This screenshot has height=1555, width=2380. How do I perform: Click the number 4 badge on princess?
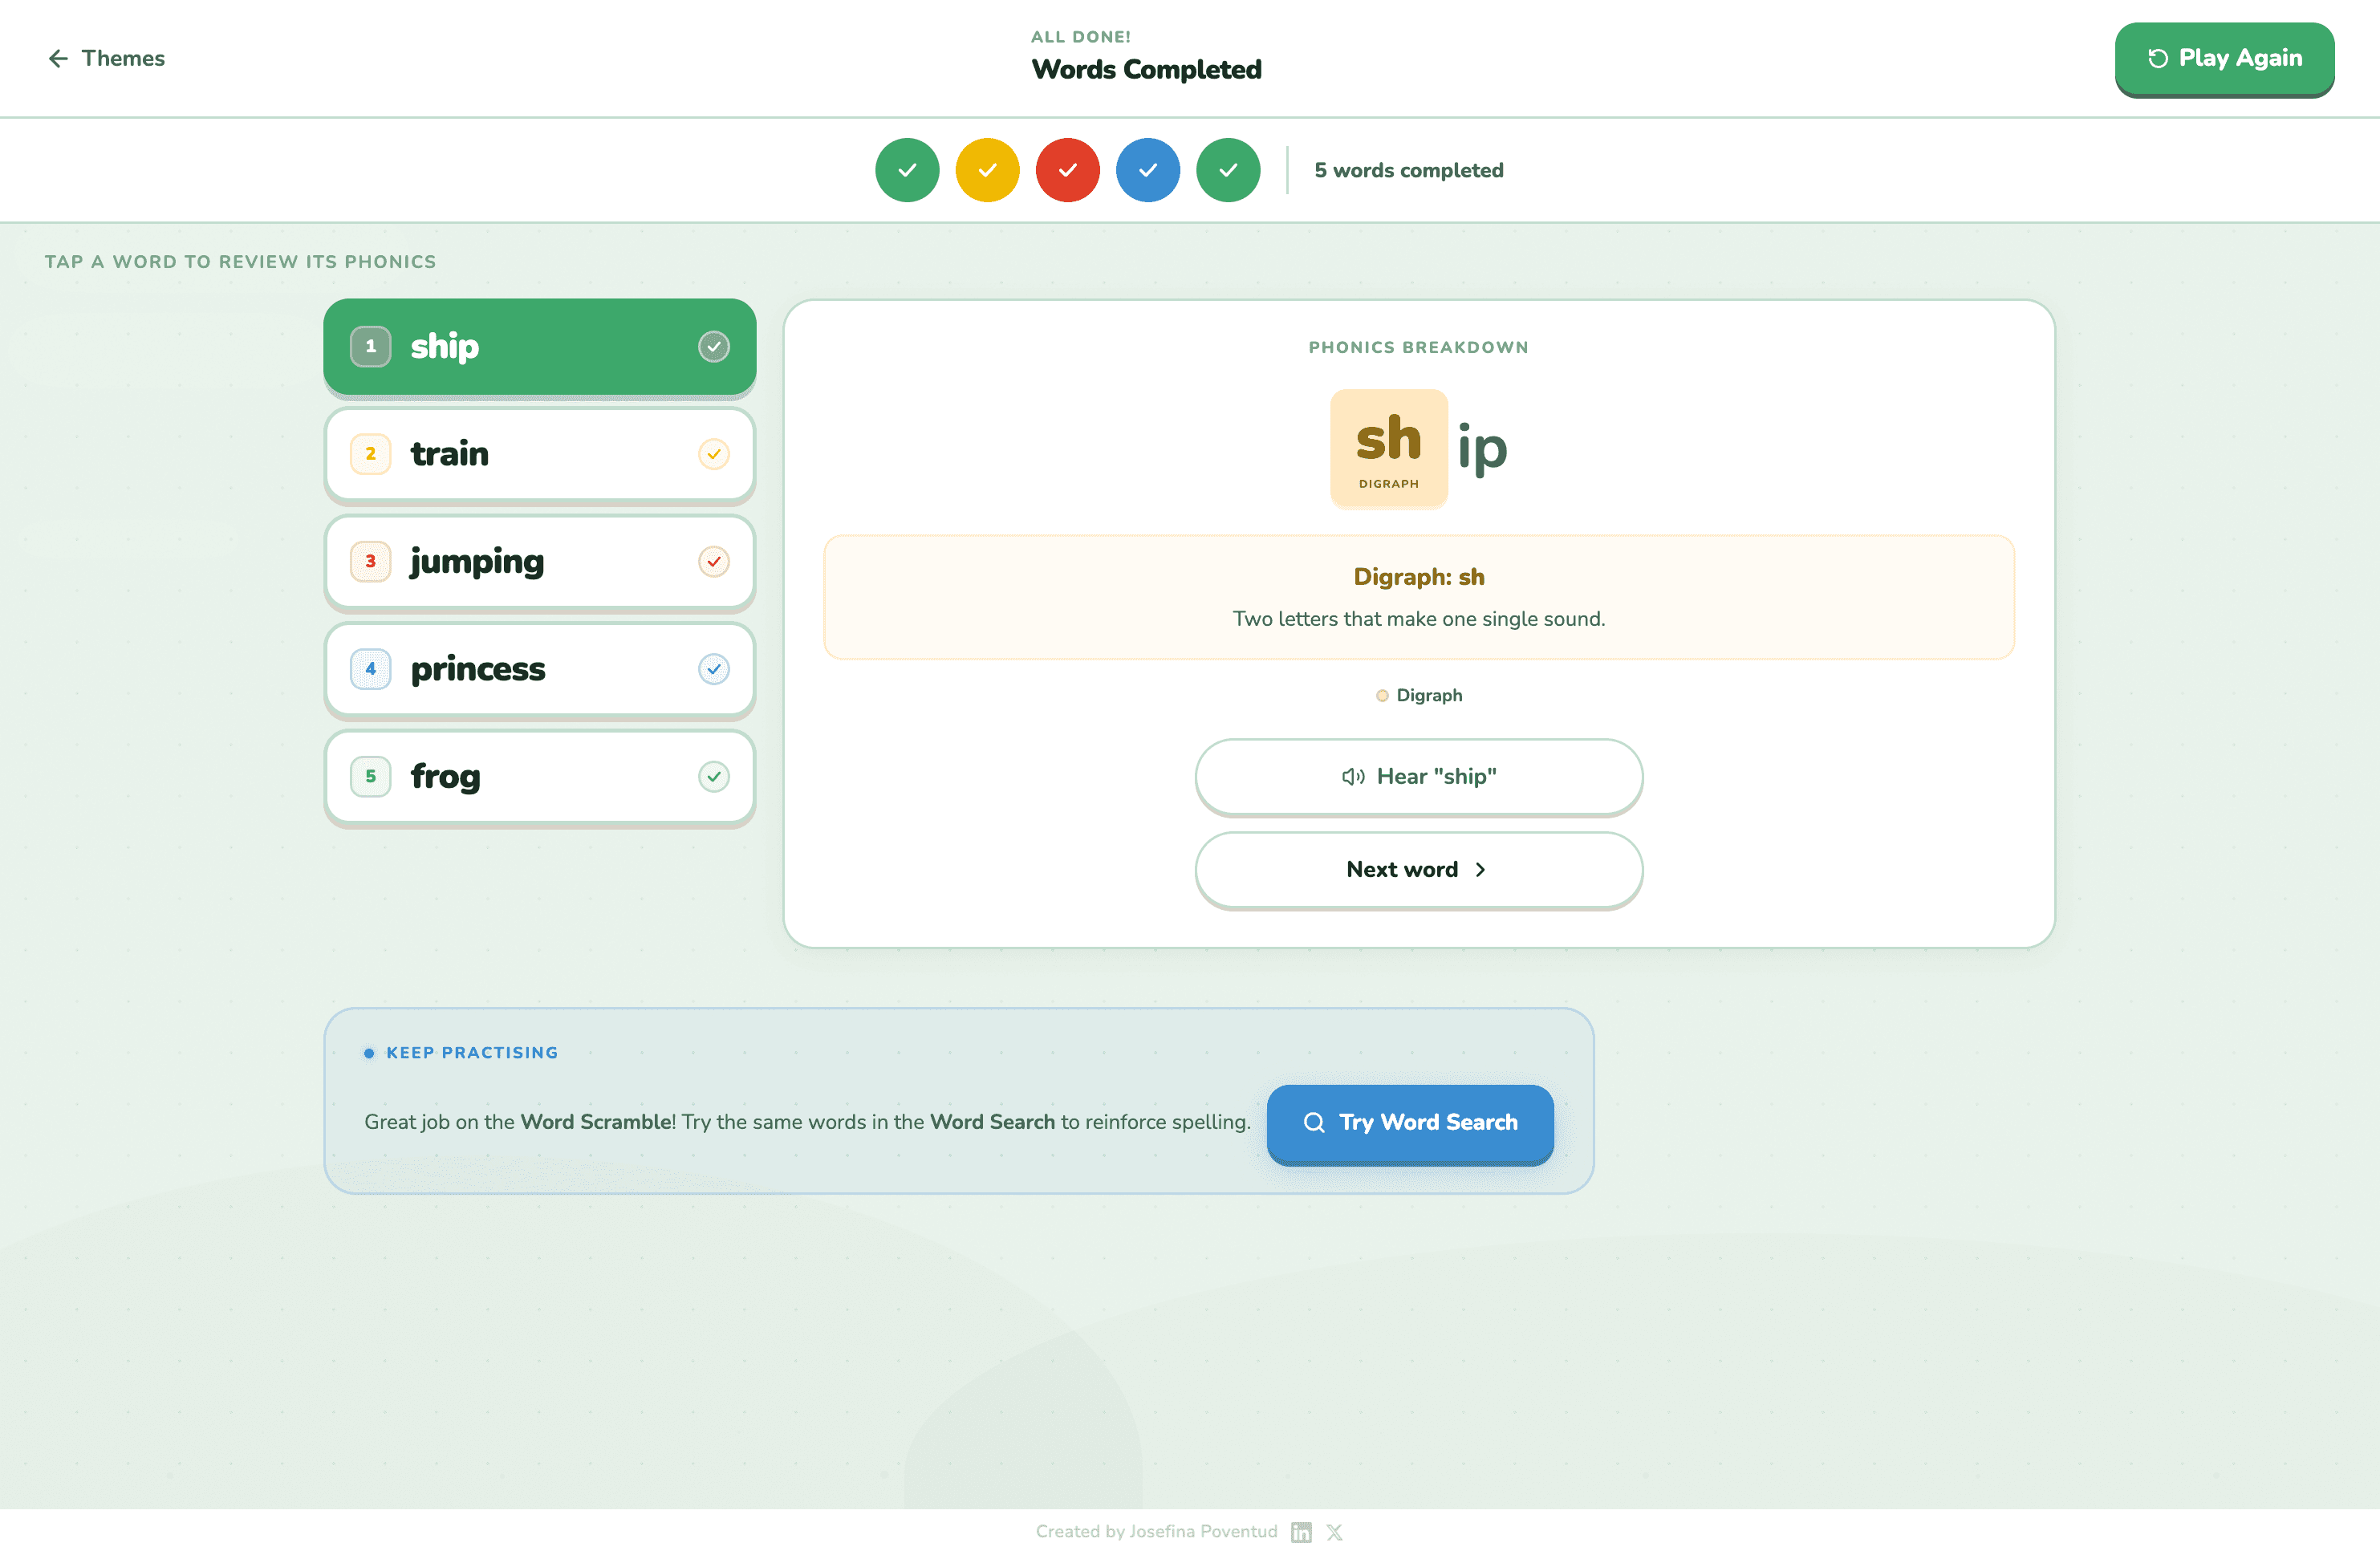(x=370, y=669)
